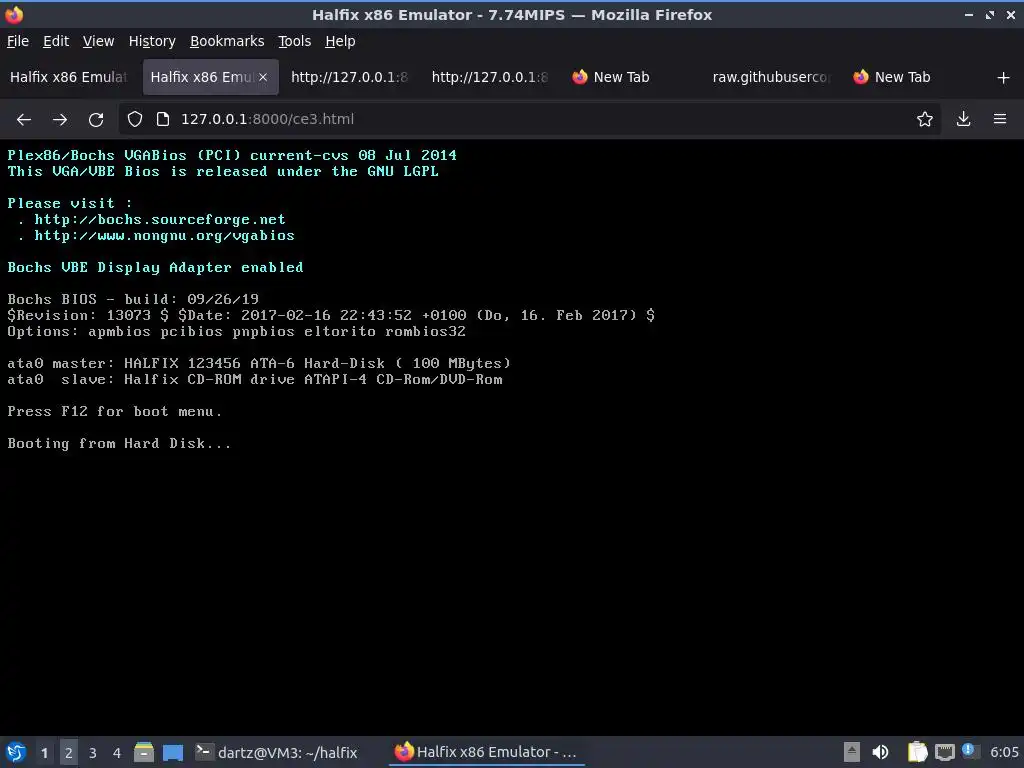Switch to workspace 1

44,753
